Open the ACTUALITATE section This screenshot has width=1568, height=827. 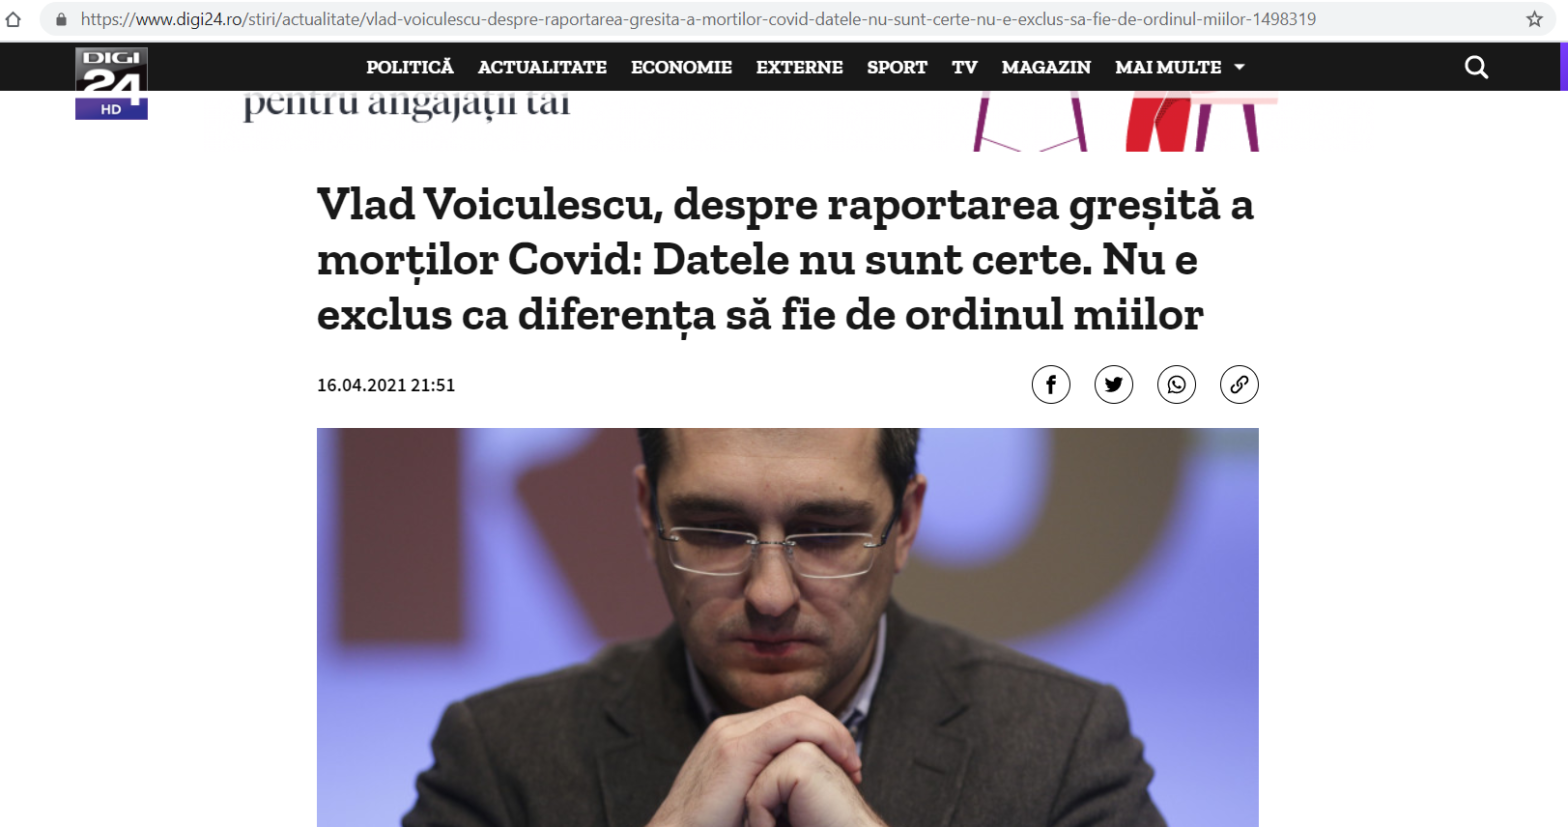tap(542, 67)
